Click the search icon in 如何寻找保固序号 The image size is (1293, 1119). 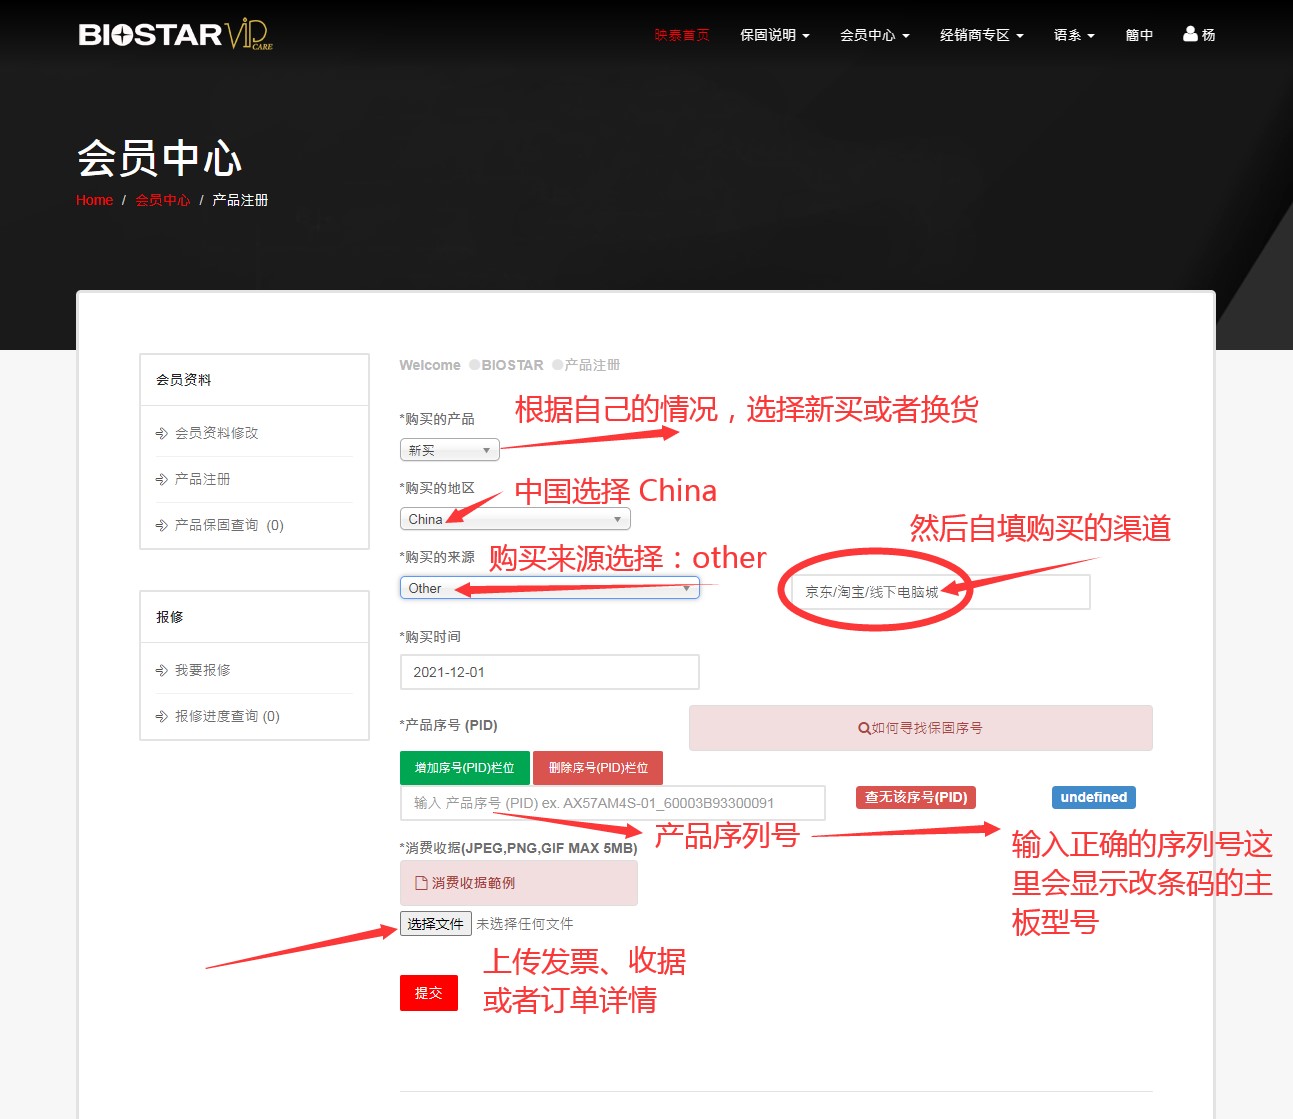coord(864,728)
